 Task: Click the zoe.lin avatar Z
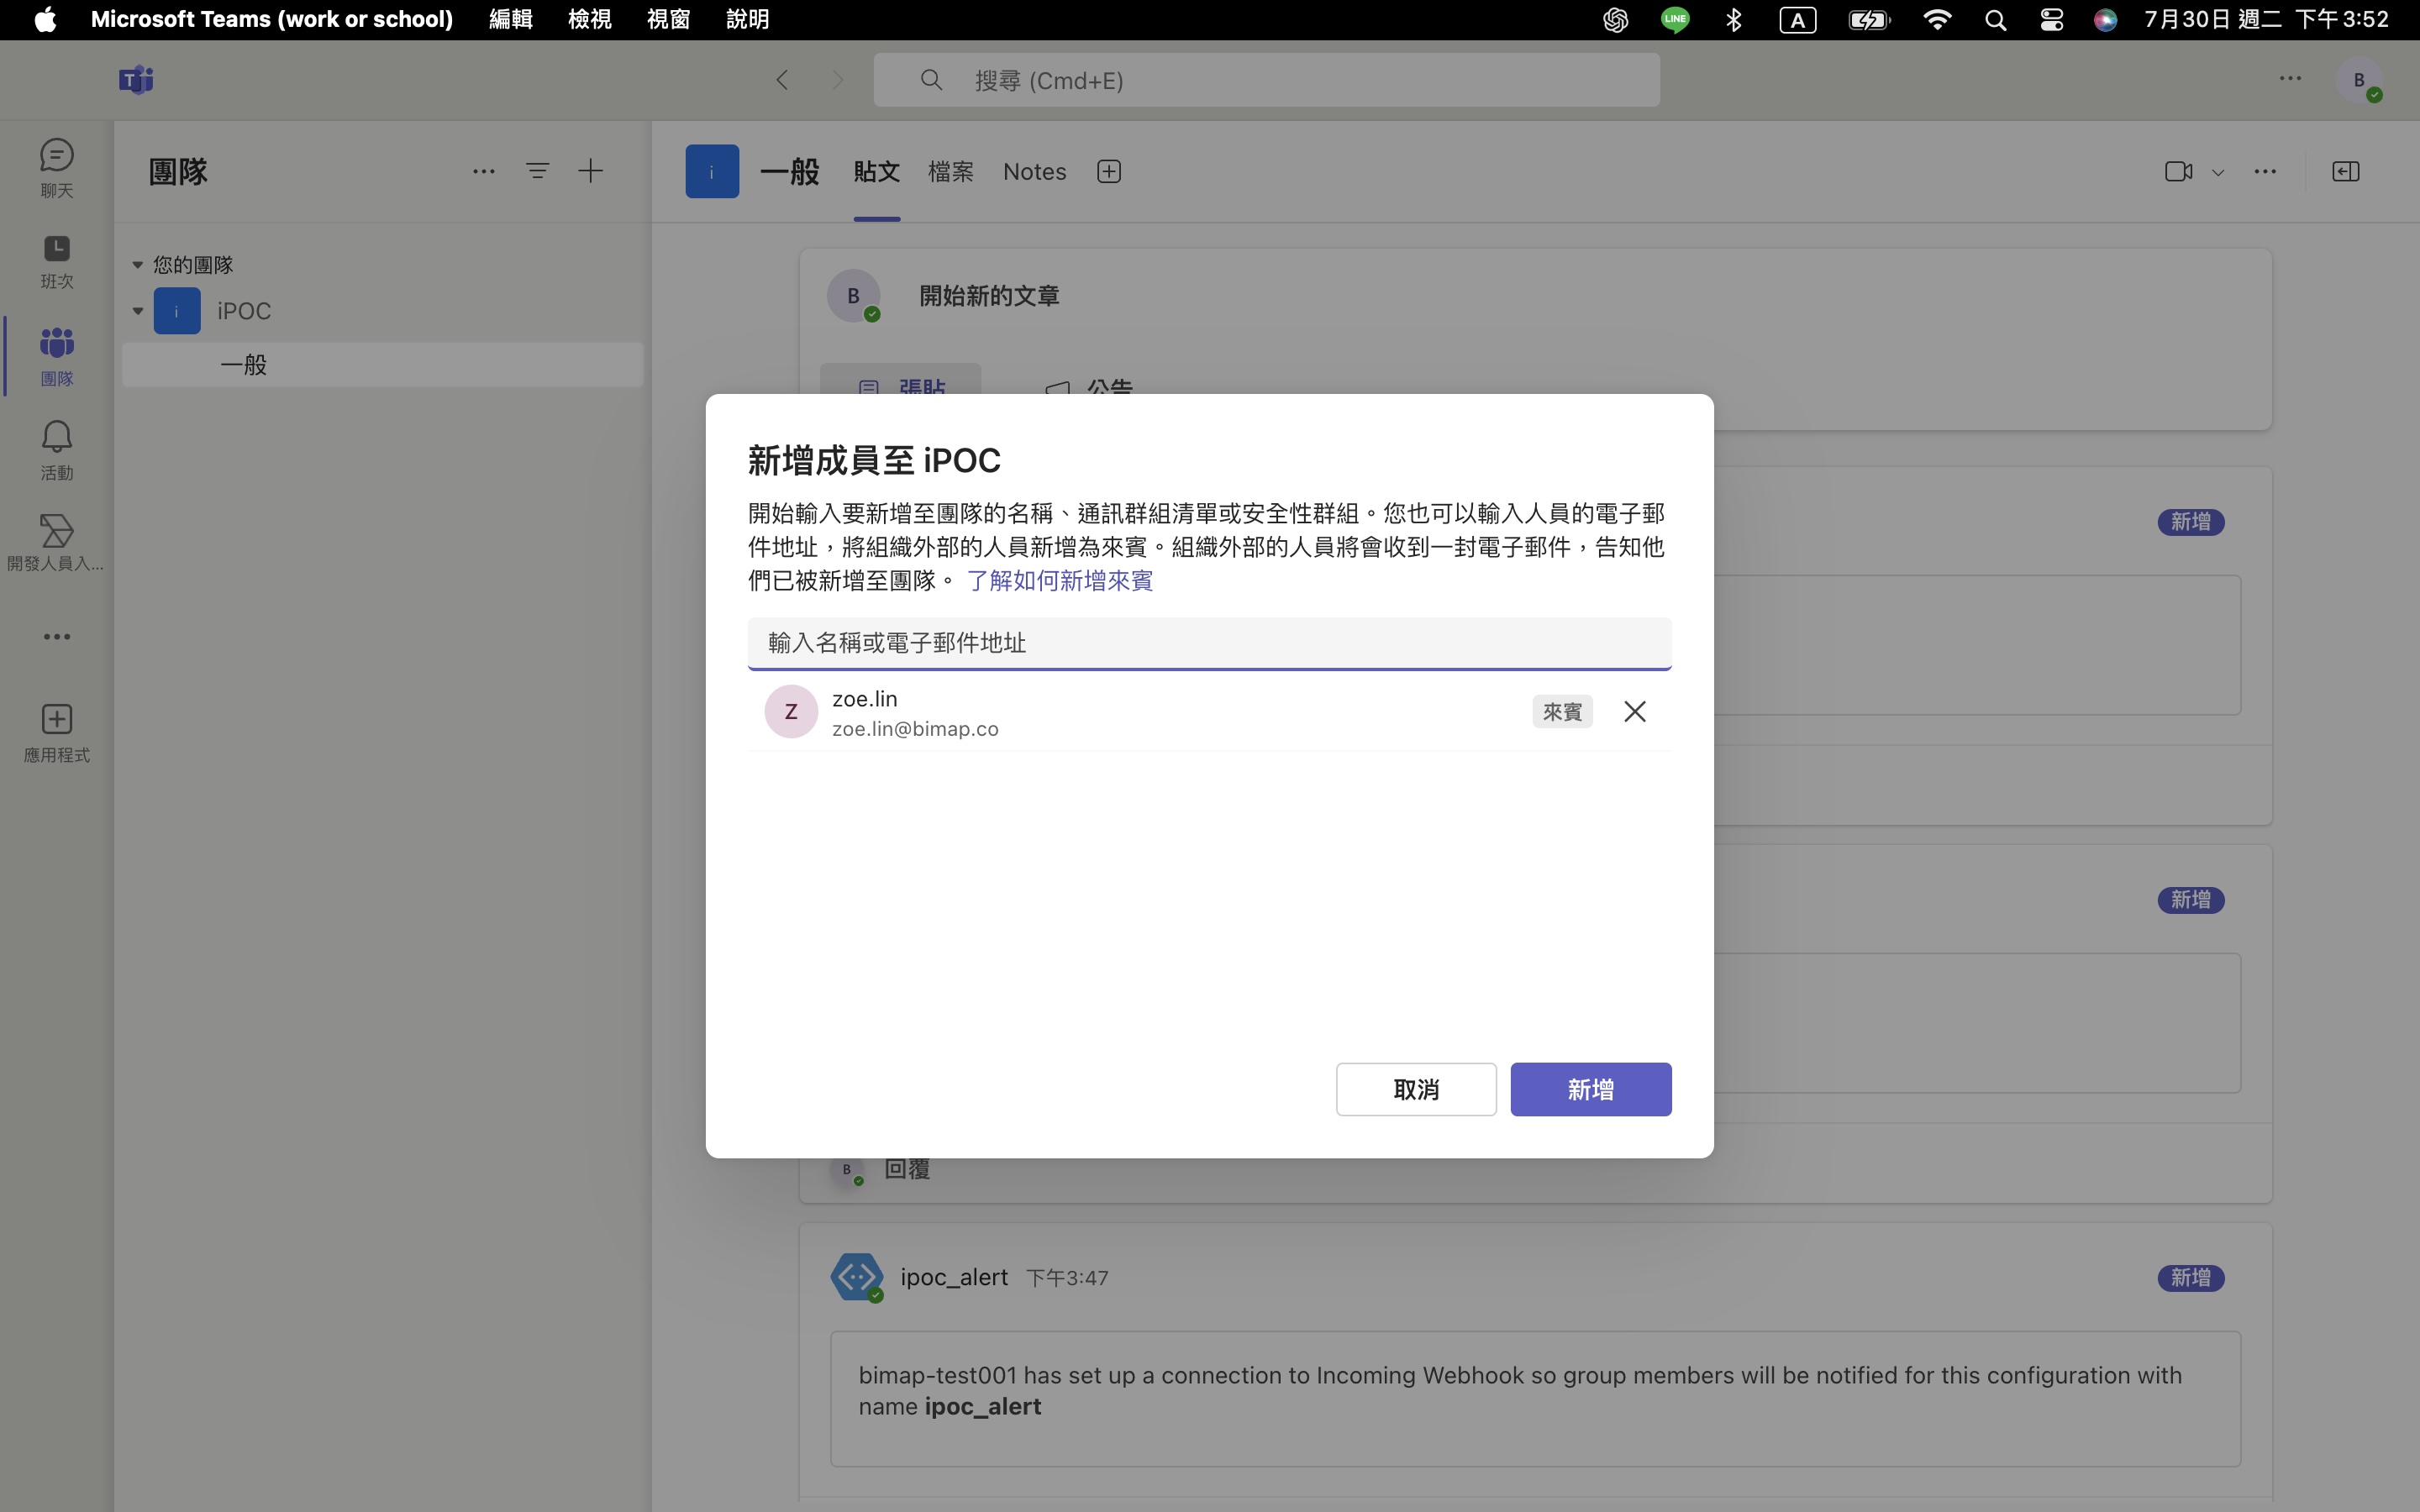[x=791, y=711]
